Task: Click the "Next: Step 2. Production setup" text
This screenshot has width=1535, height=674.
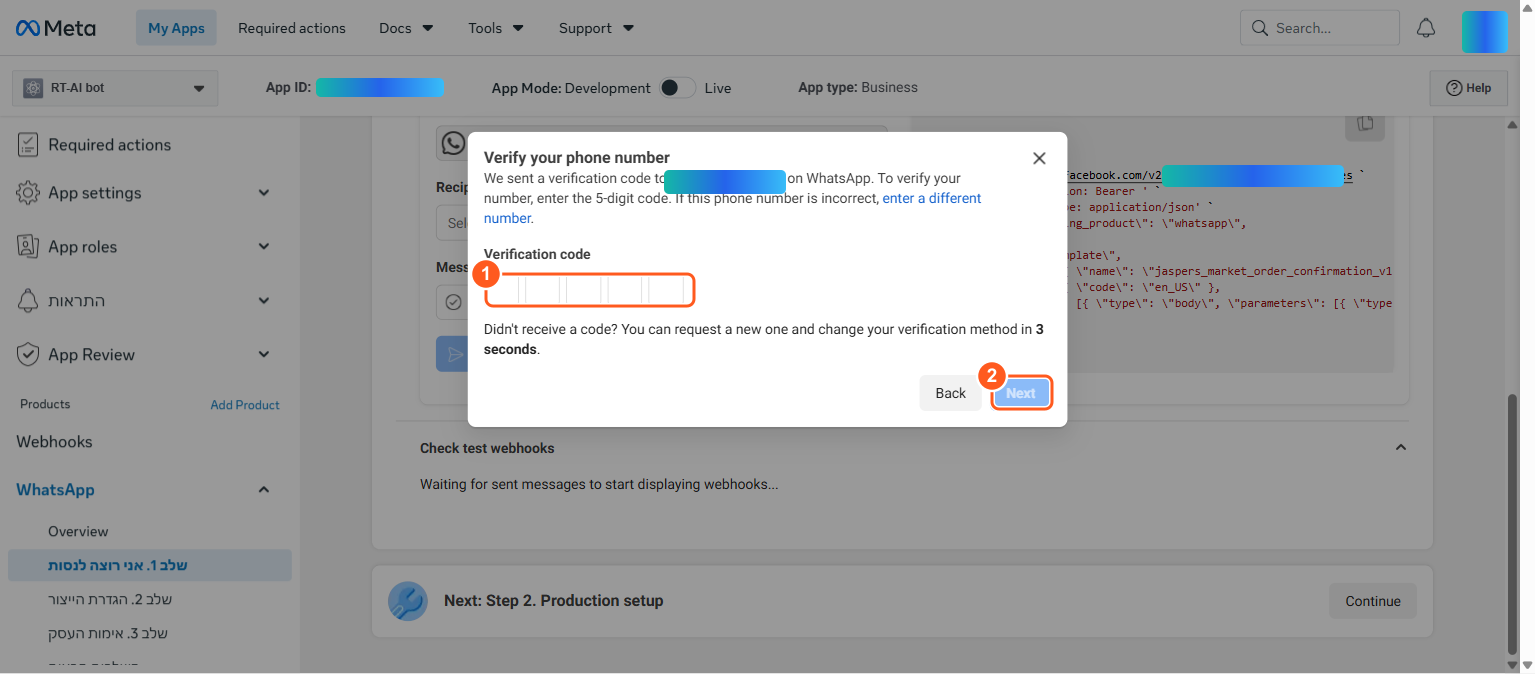Action: 554,601
